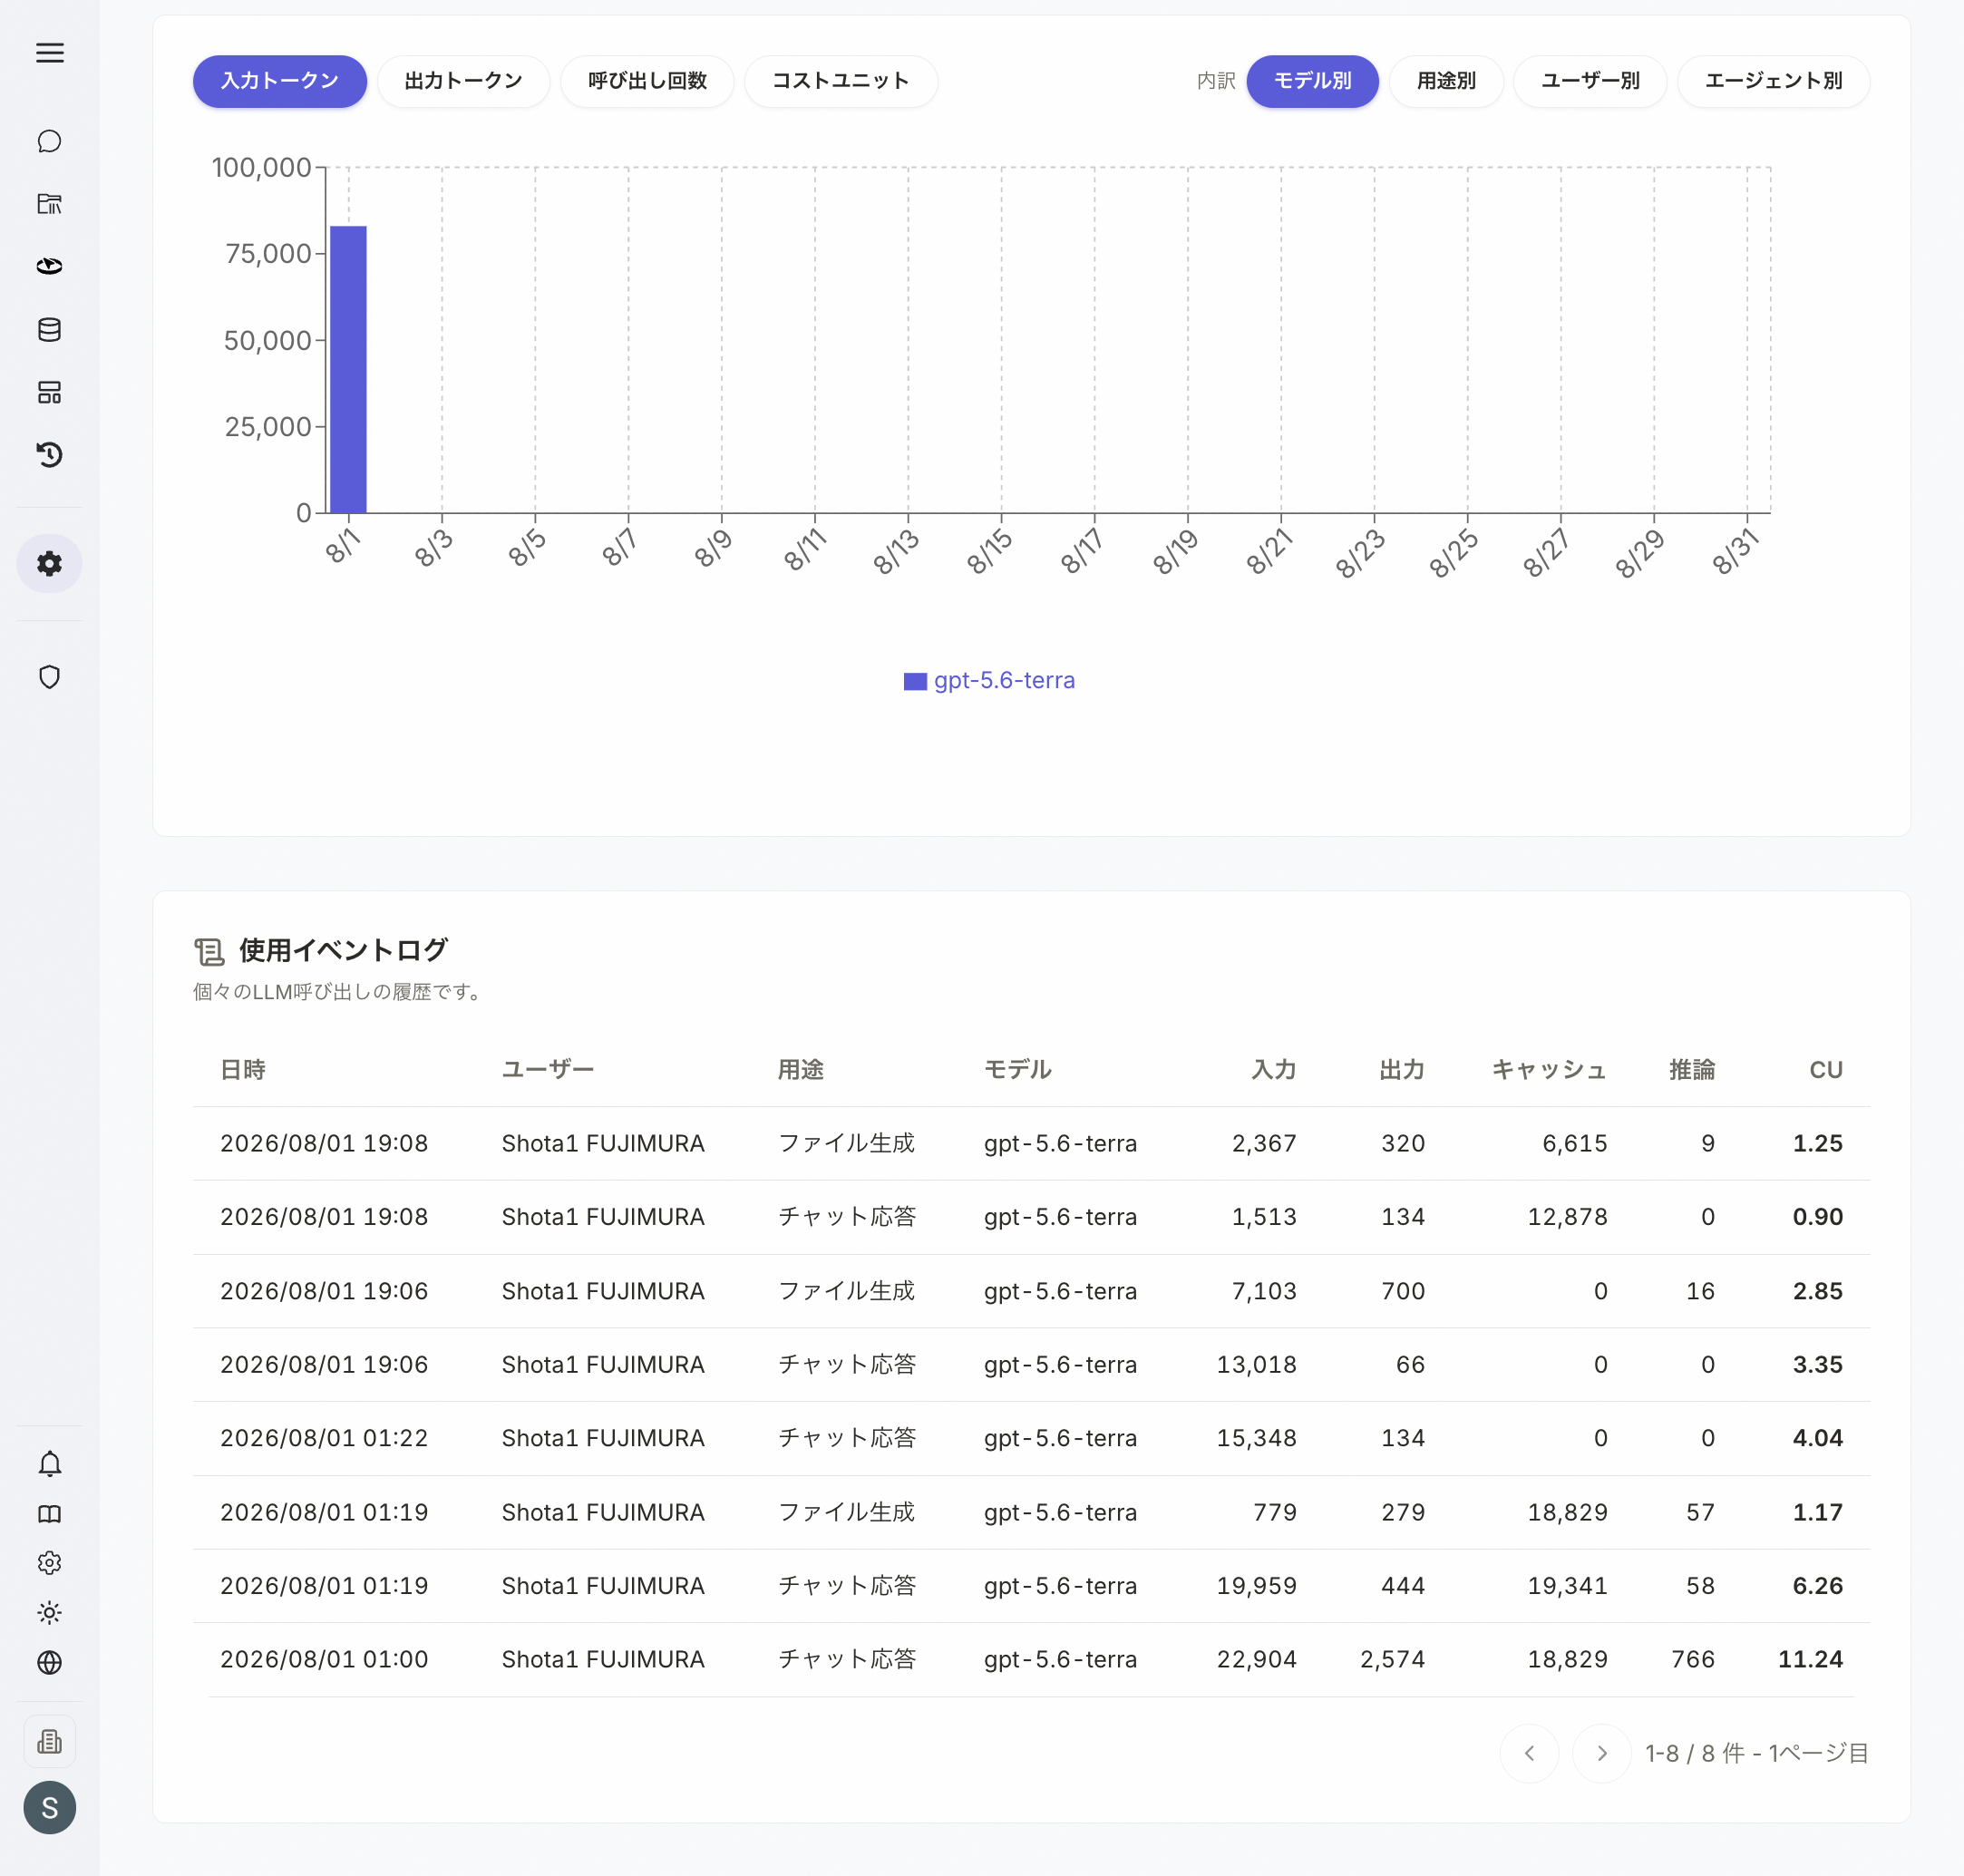Viewport: 1964px width, 1876px height.
Task: Open the chat bubble icon in sidebar
Action: [x=49, y=141]
